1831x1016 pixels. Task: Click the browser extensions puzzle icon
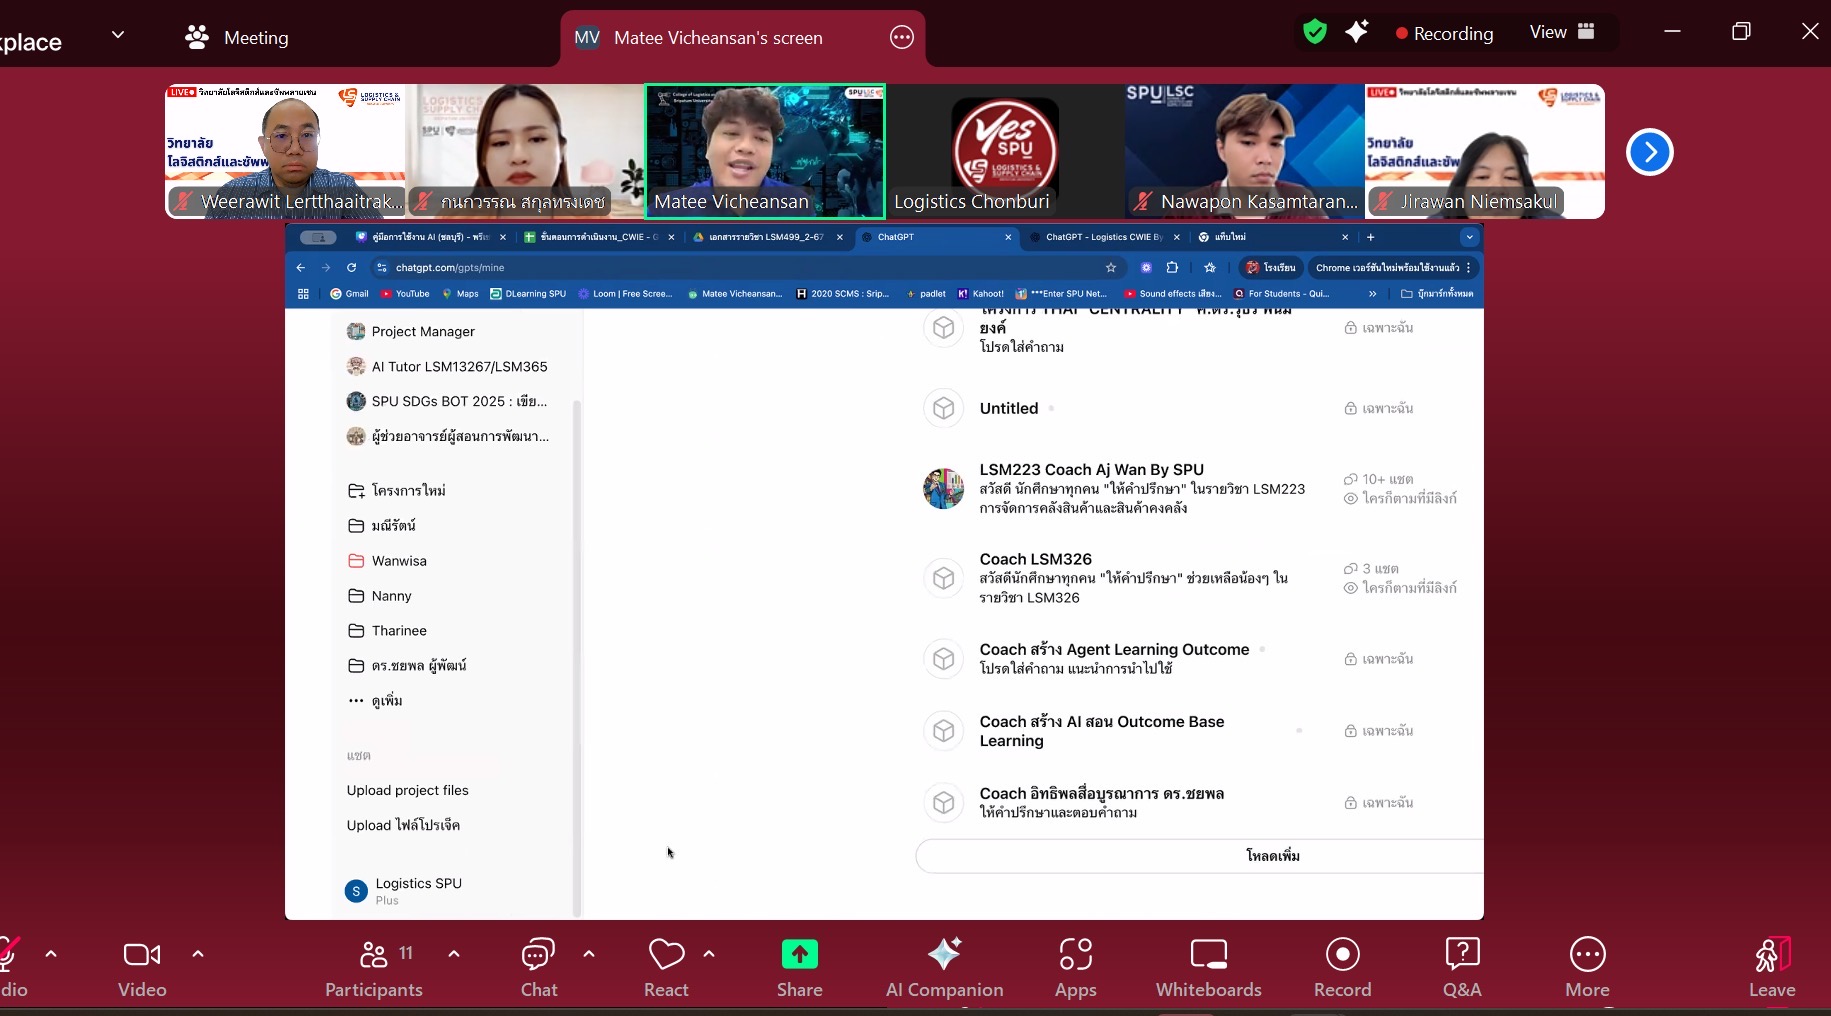[x=1172, y=267]
